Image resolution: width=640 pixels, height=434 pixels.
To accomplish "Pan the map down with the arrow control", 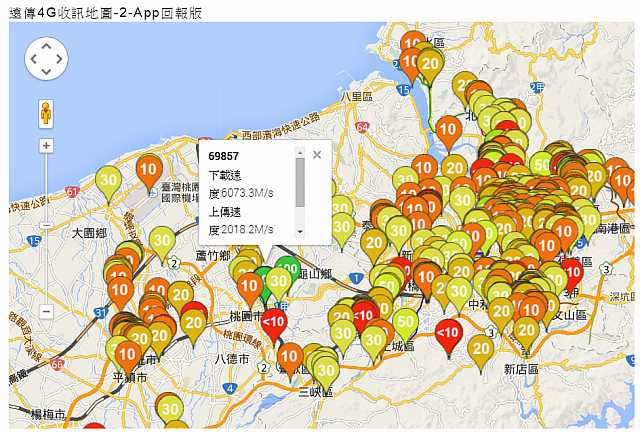I will pos(46,72).
